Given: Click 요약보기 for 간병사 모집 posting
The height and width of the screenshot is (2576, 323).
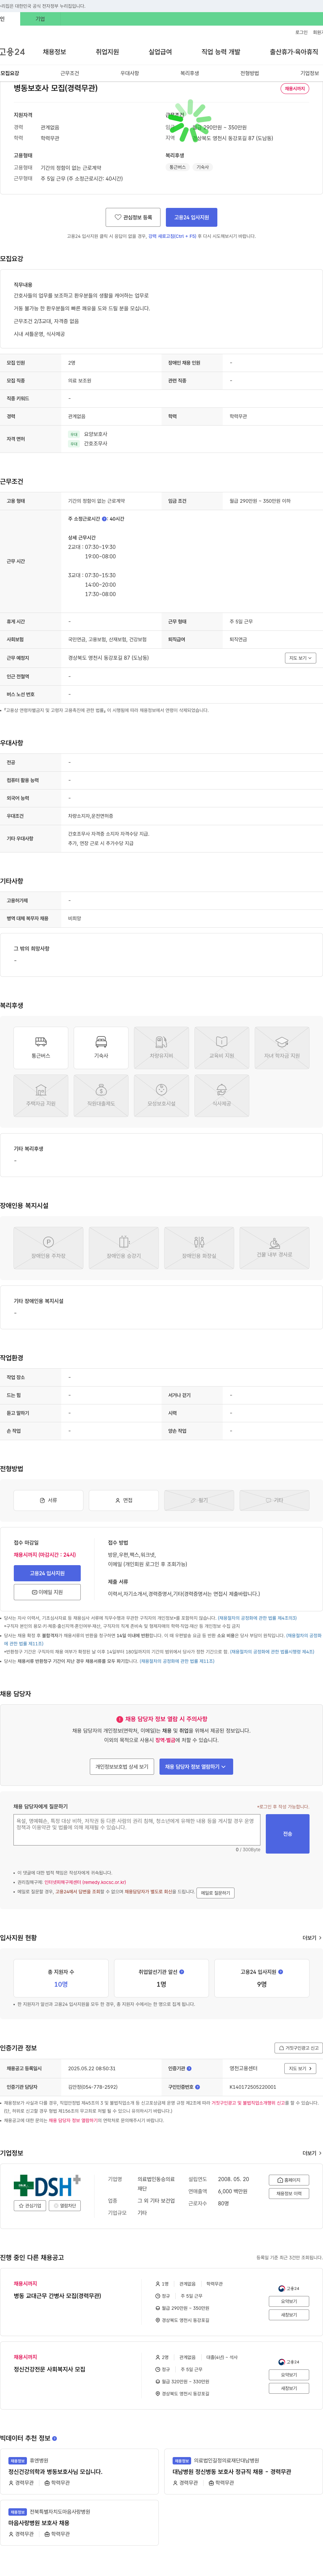Looking at the screenshot, I should pos(289,2301).
